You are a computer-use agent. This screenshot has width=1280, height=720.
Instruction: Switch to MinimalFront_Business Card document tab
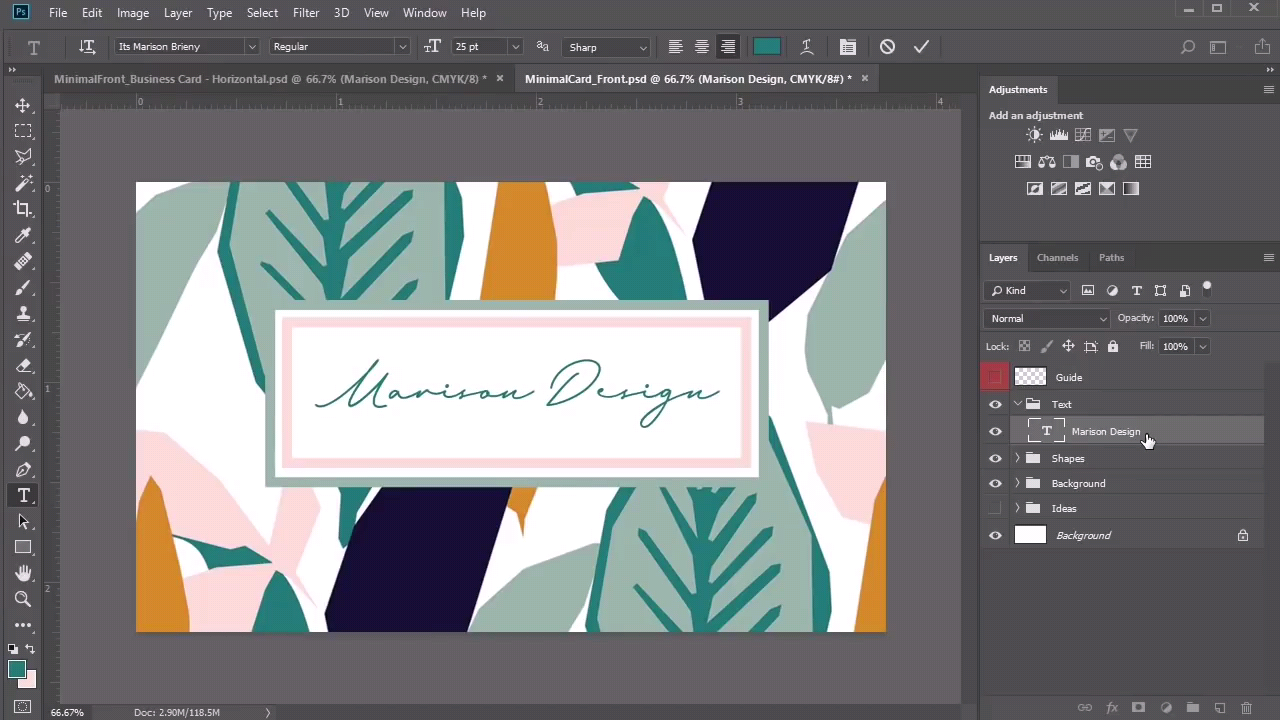pyautogui.click(x=270, y=78)
